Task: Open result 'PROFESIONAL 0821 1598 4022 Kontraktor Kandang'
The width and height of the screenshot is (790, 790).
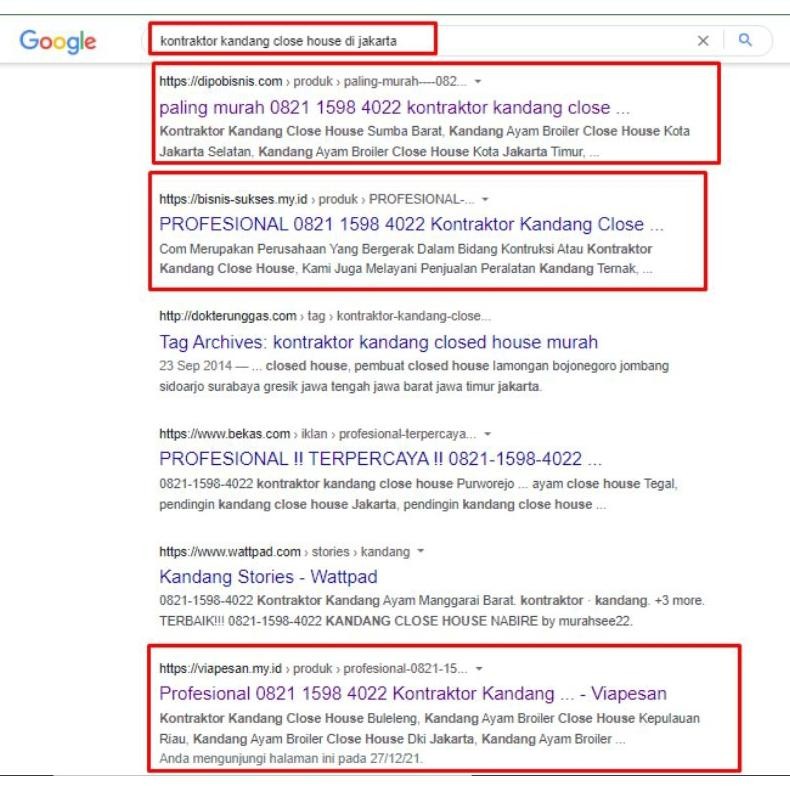Action: 411,224
